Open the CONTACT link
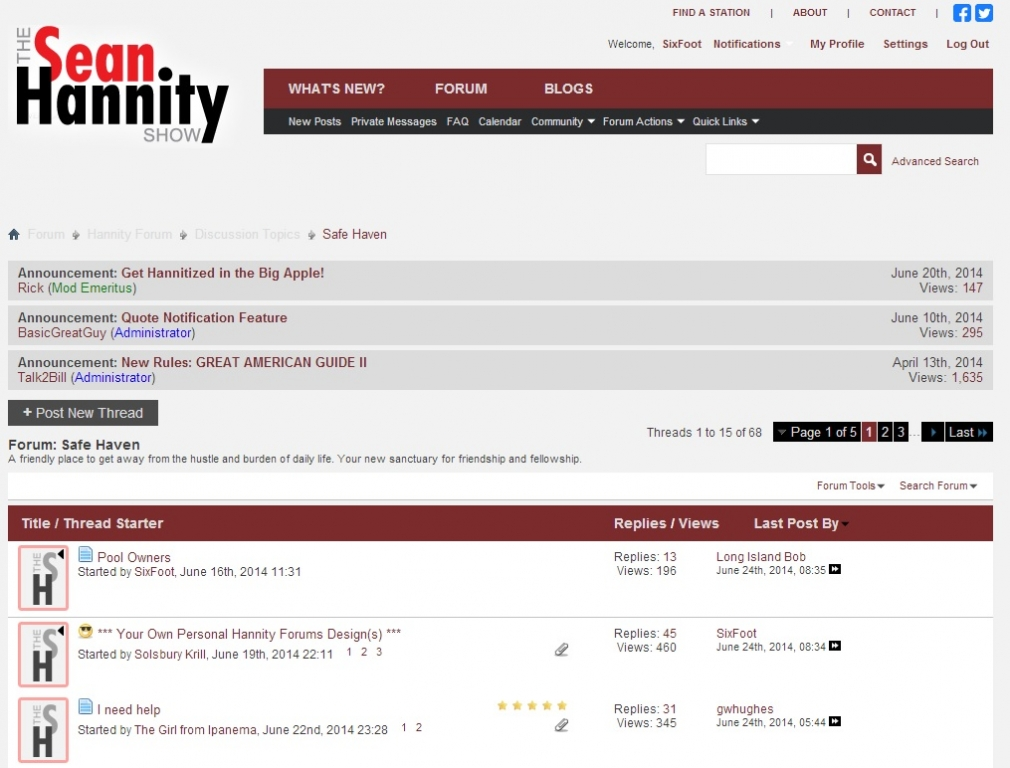Image resolution: width=1010 pixels, height=768 pixels. click(x=892, y=12)
